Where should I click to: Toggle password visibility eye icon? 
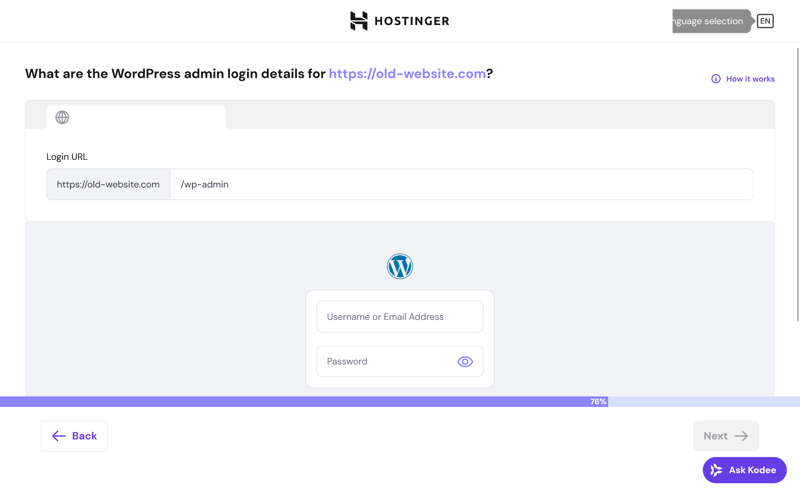click(465, 362)
